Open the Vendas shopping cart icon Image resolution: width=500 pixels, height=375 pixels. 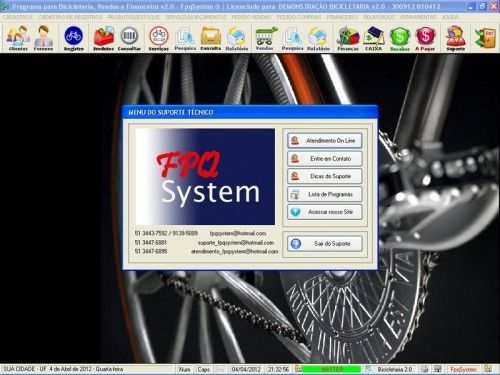(x=265, y=38)
